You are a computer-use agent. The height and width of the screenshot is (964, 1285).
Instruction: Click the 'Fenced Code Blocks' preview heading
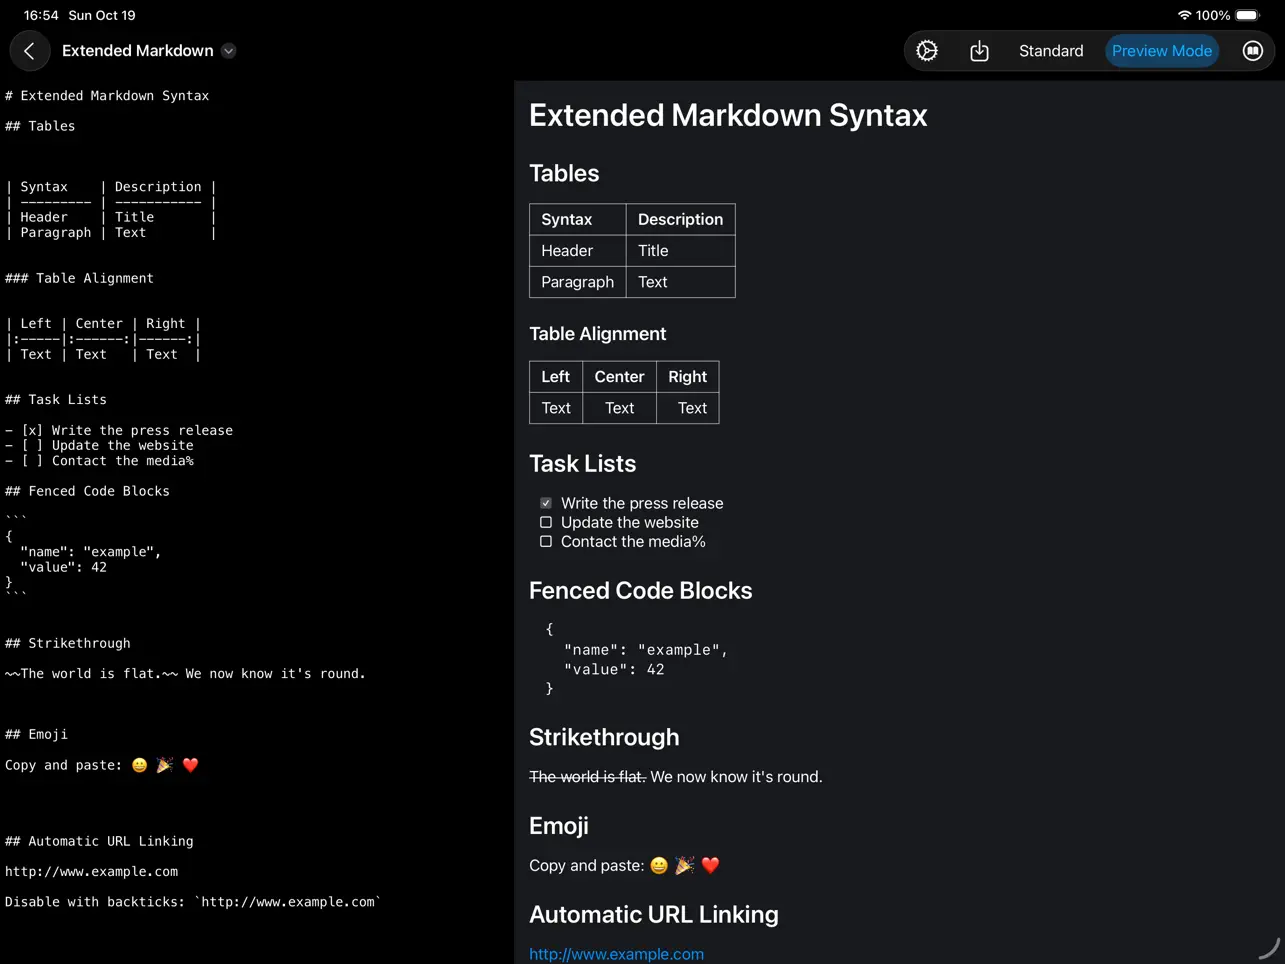(640, 591)
